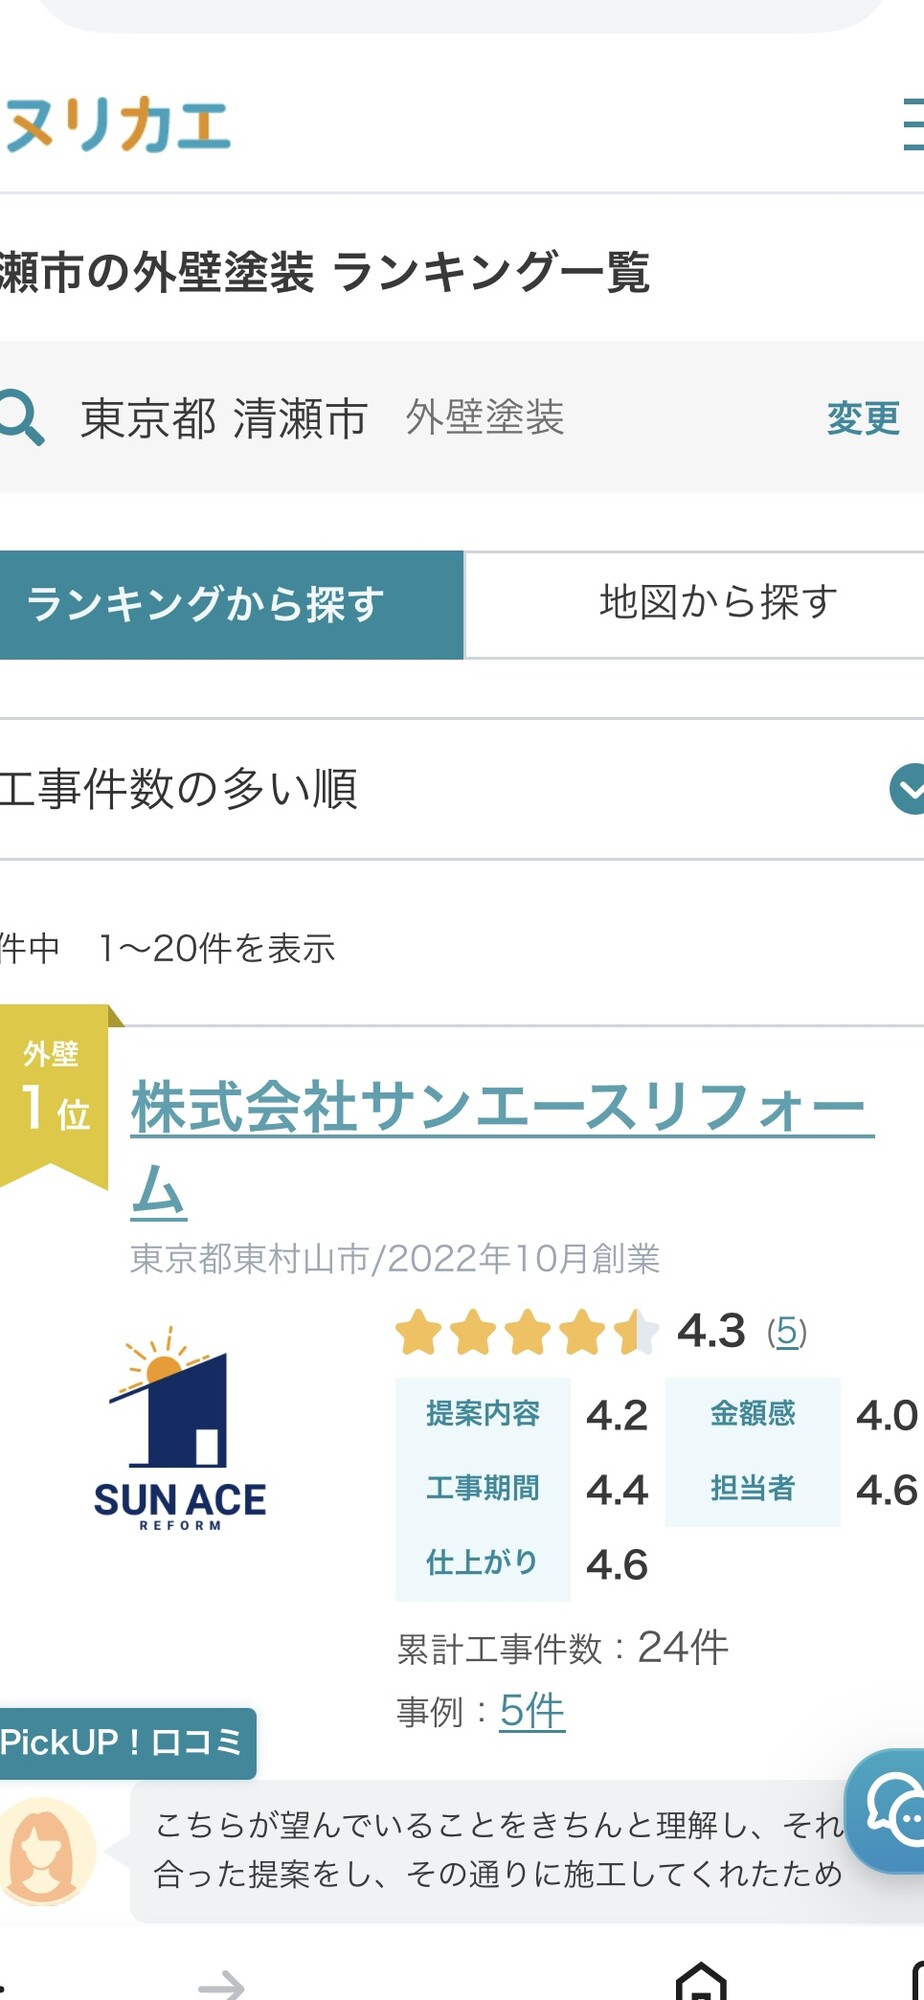Click the ヌリカエ site logo

click(x=118, y=125)
